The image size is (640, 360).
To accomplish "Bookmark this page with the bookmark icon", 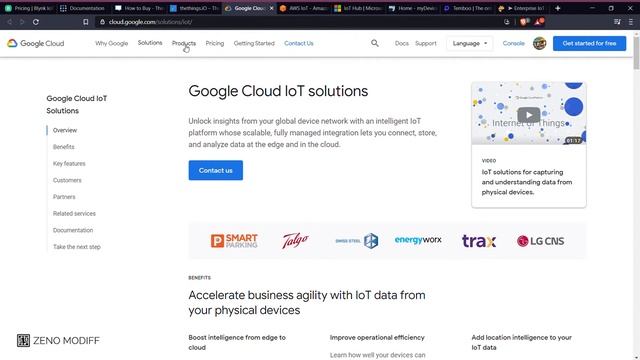I will [86, 22].
